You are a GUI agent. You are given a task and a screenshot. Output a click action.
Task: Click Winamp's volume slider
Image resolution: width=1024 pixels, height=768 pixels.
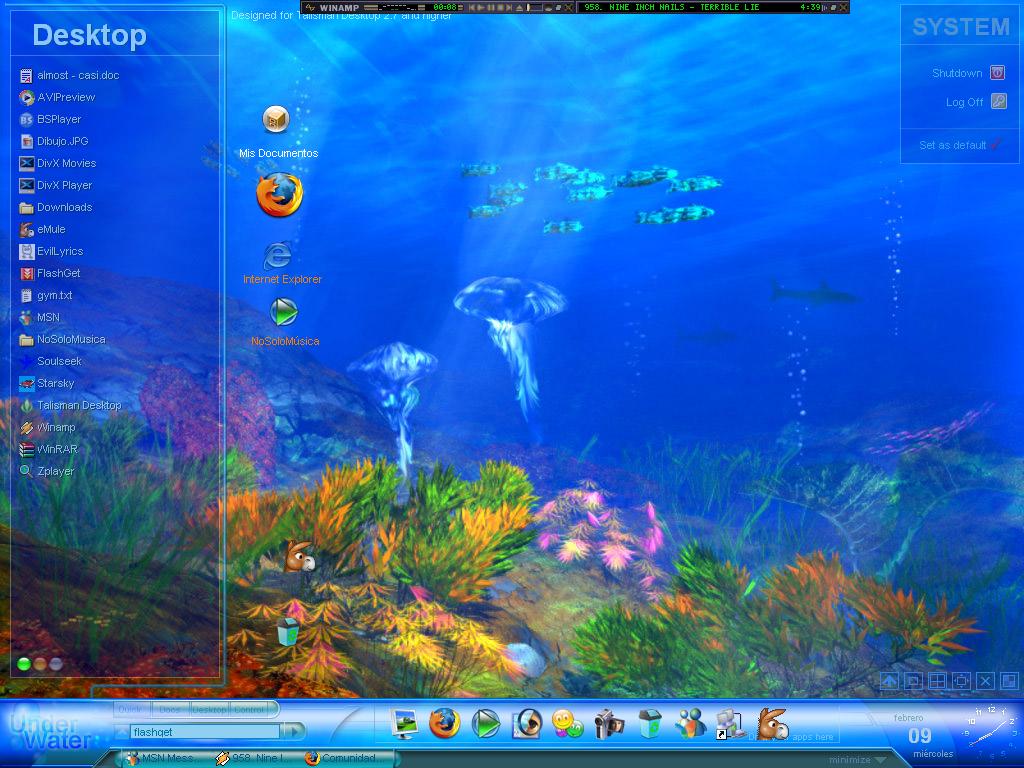click(534, 7)
